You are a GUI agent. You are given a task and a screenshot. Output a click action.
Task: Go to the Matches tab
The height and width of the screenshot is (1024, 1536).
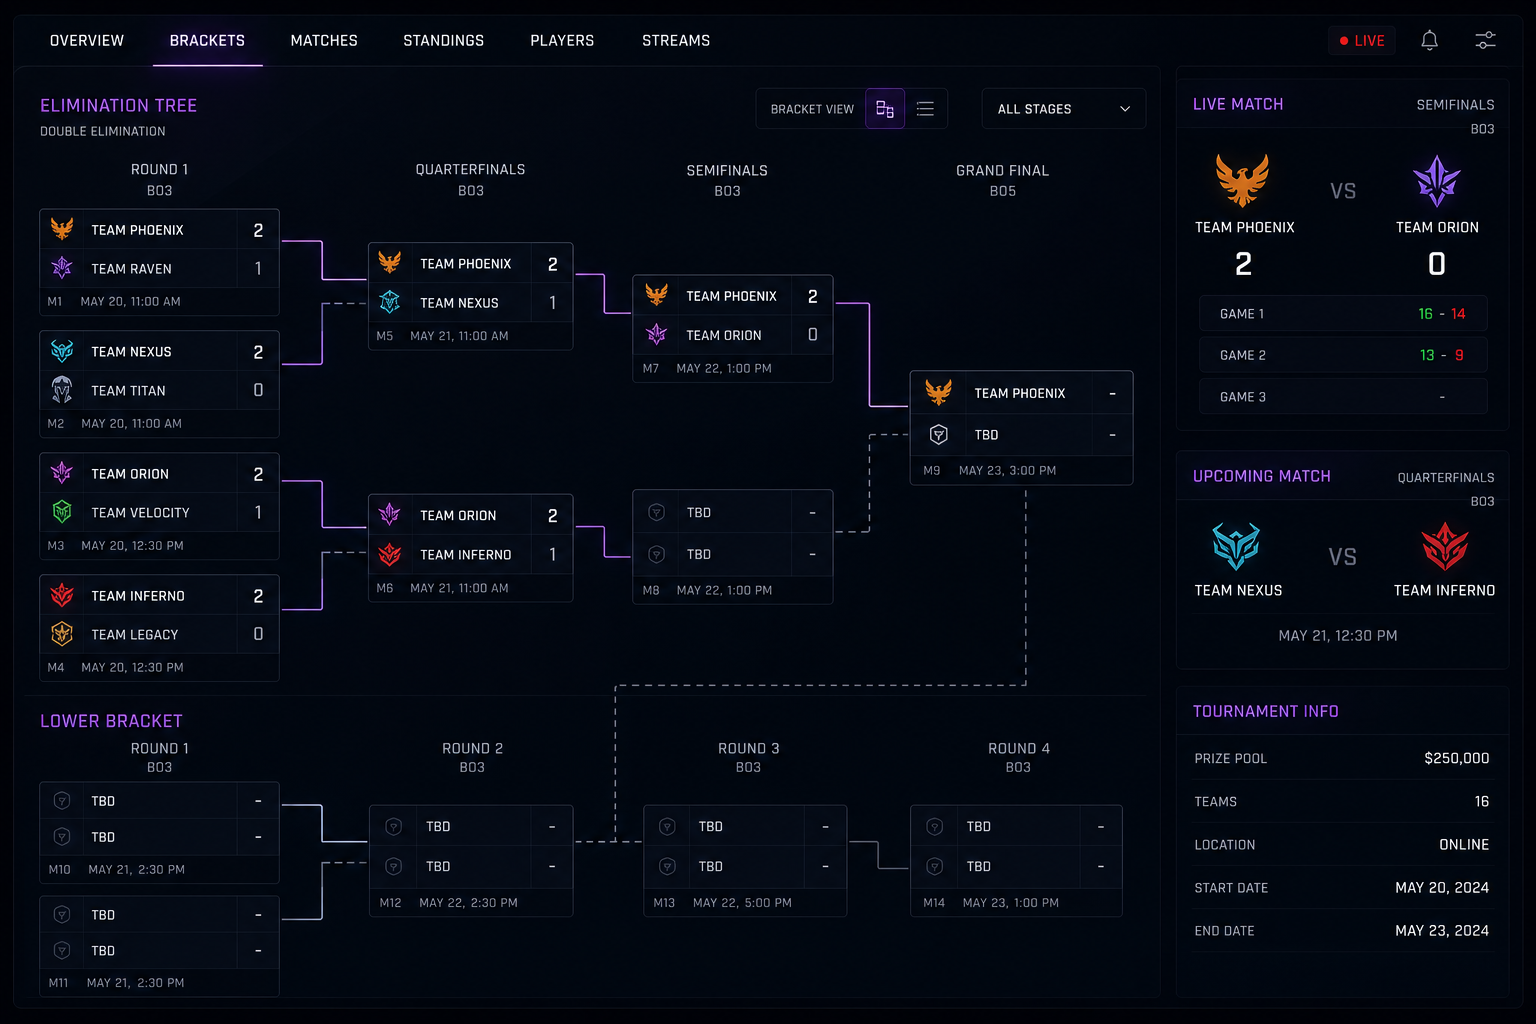324,41
